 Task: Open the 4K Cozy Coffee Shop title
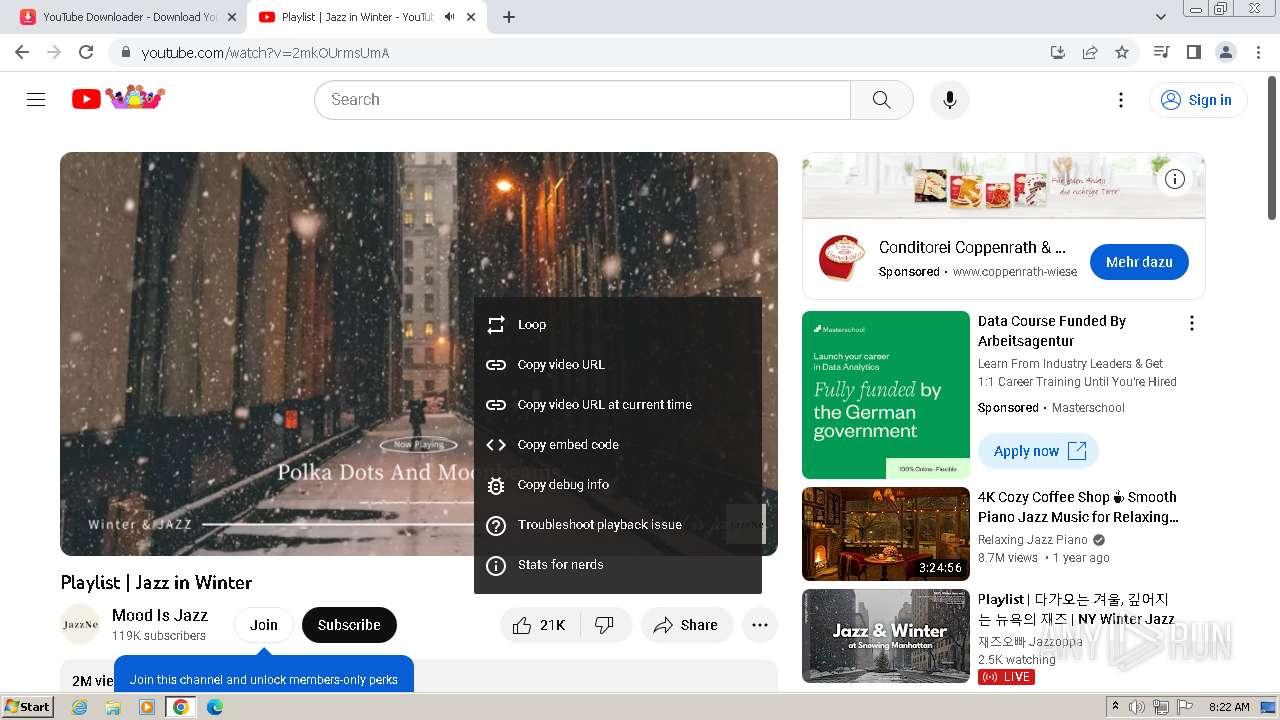click(1078, 507)
